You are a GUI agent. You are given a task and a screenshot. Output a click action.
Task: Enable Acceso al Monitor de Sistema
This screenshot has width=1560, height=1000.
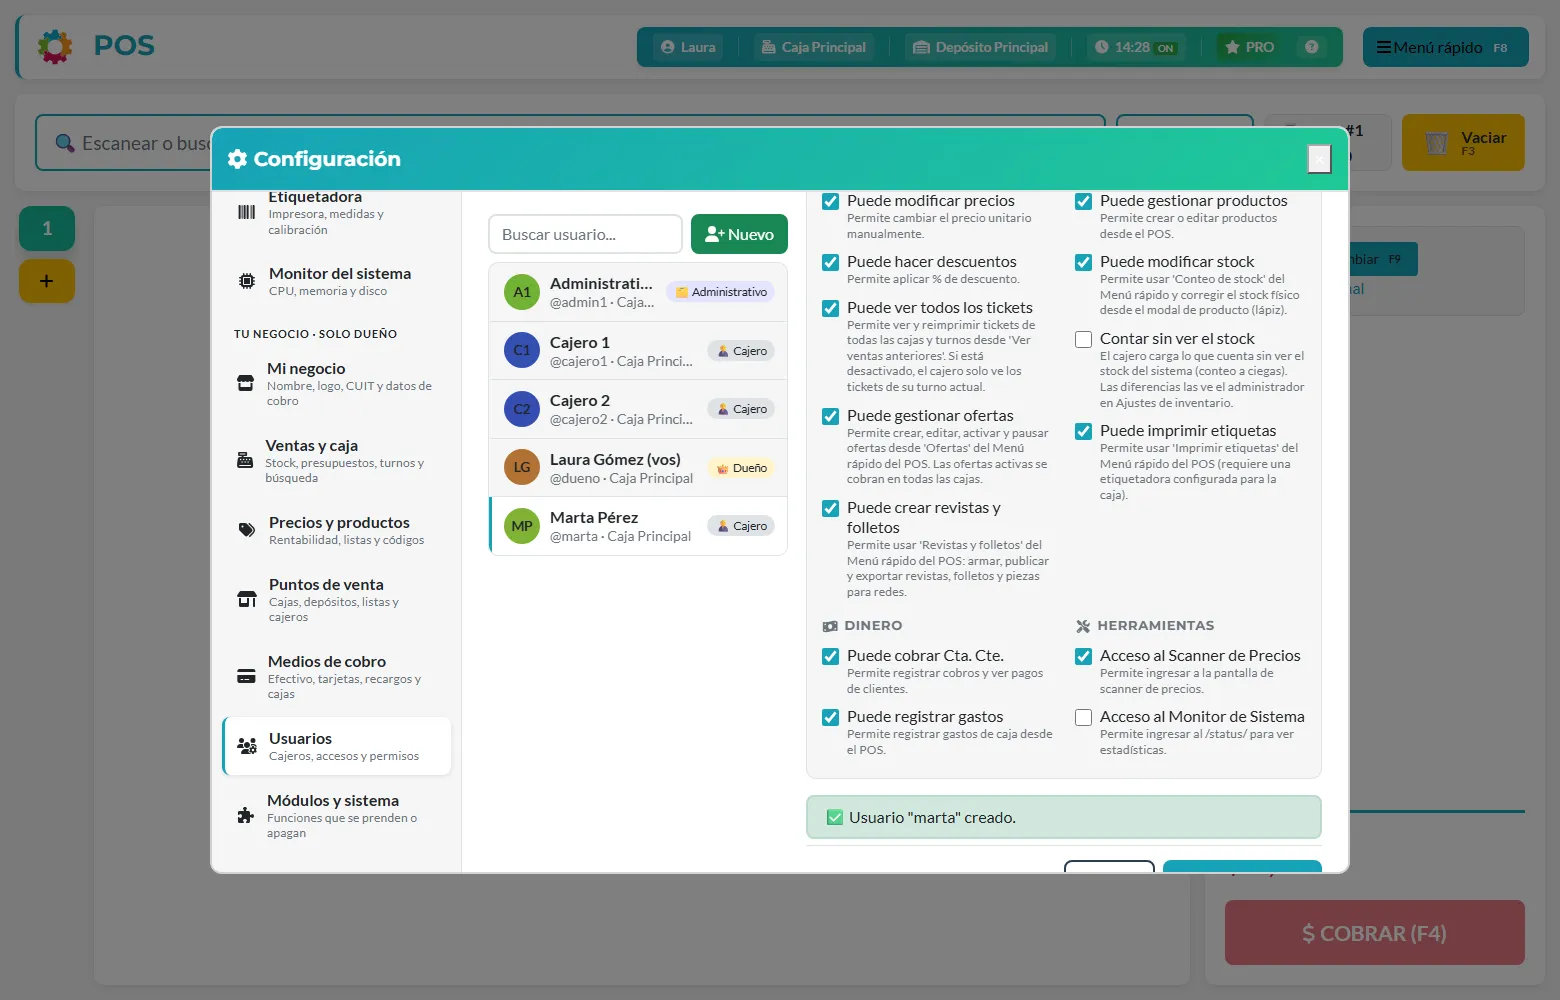(x=1083, y=717)
